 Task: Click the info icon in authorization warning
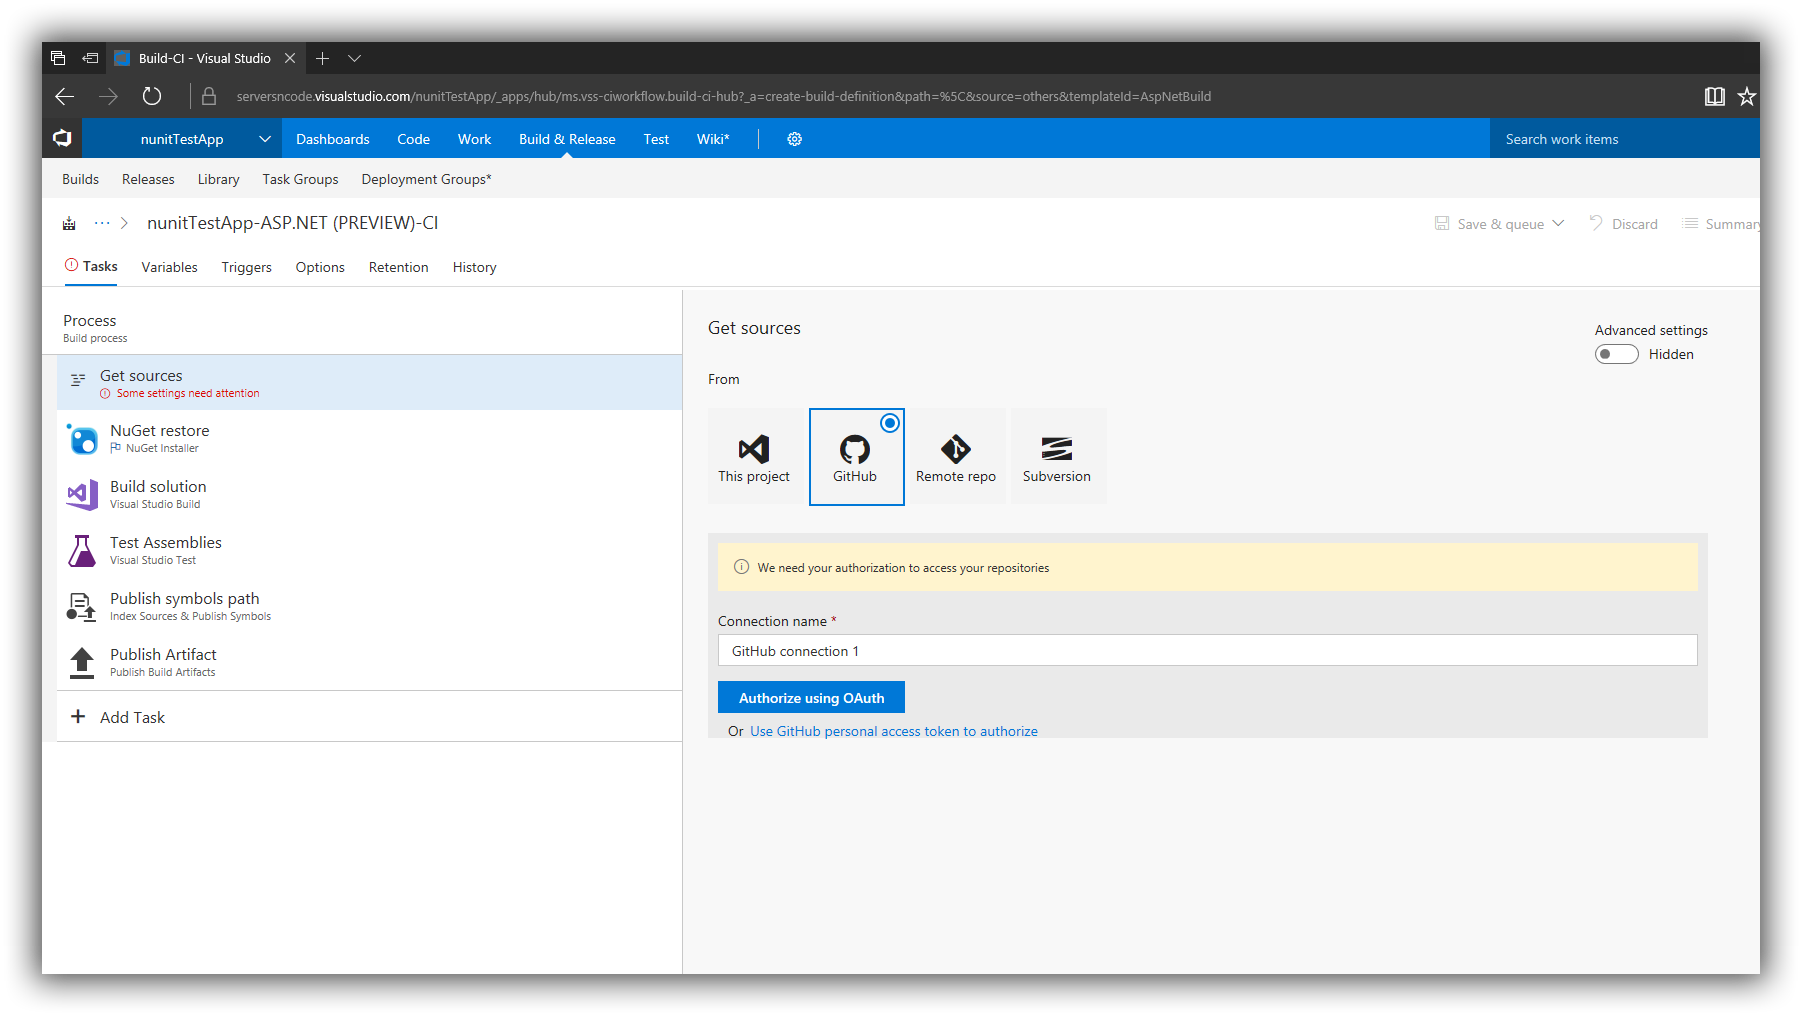[741, 567]
